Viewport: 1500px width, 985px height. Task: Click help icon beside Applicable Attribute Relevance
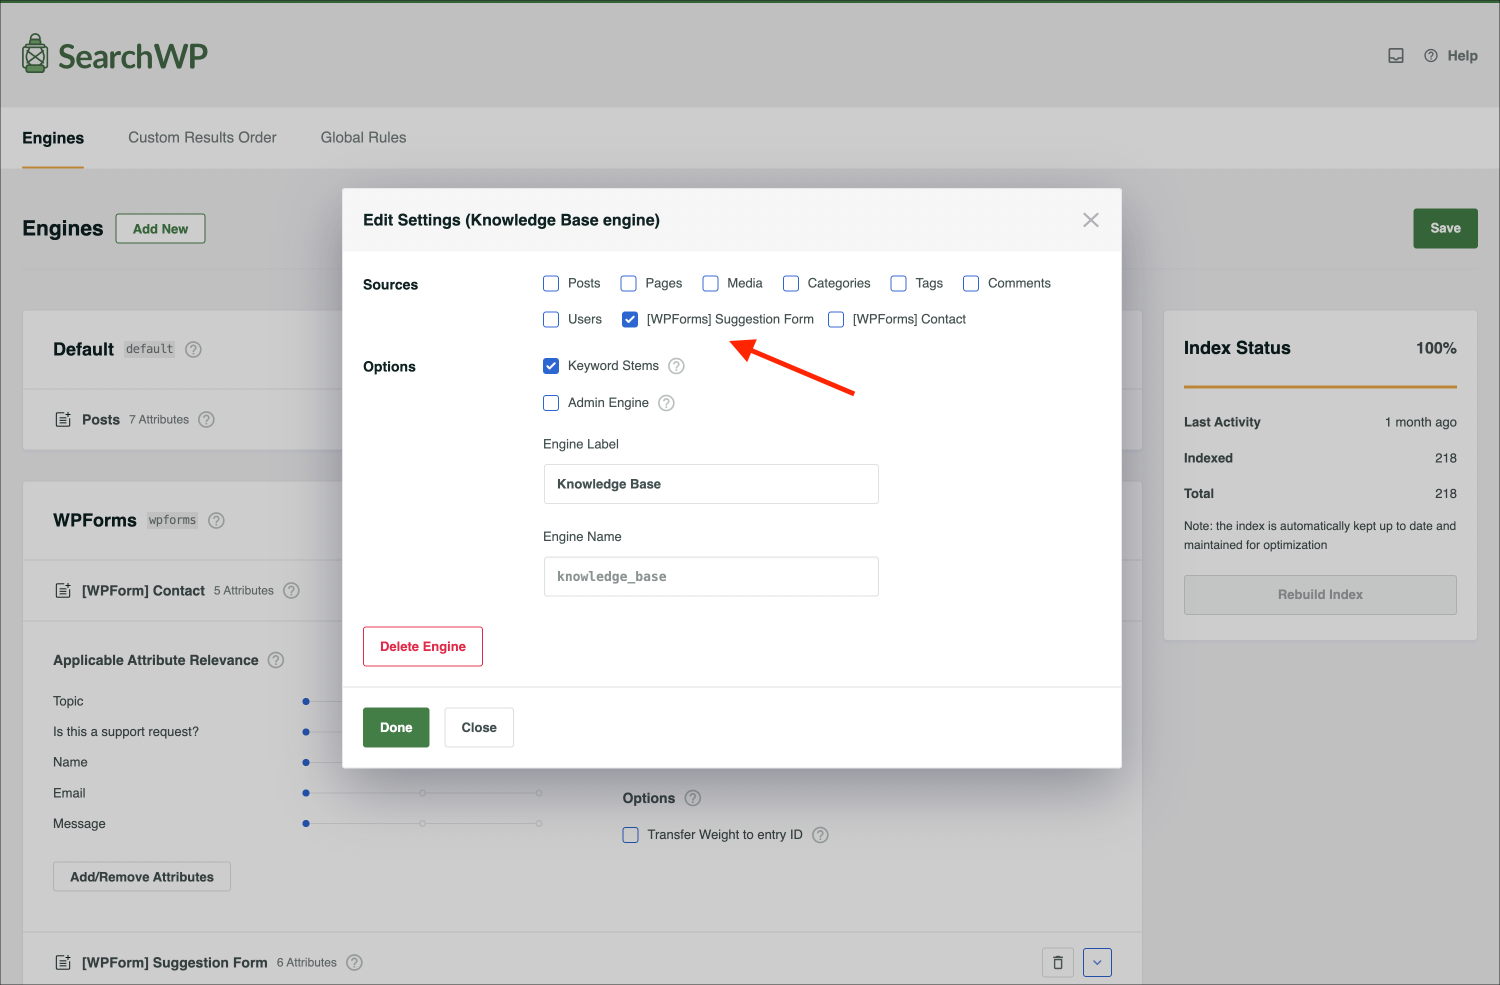point(276,660)
